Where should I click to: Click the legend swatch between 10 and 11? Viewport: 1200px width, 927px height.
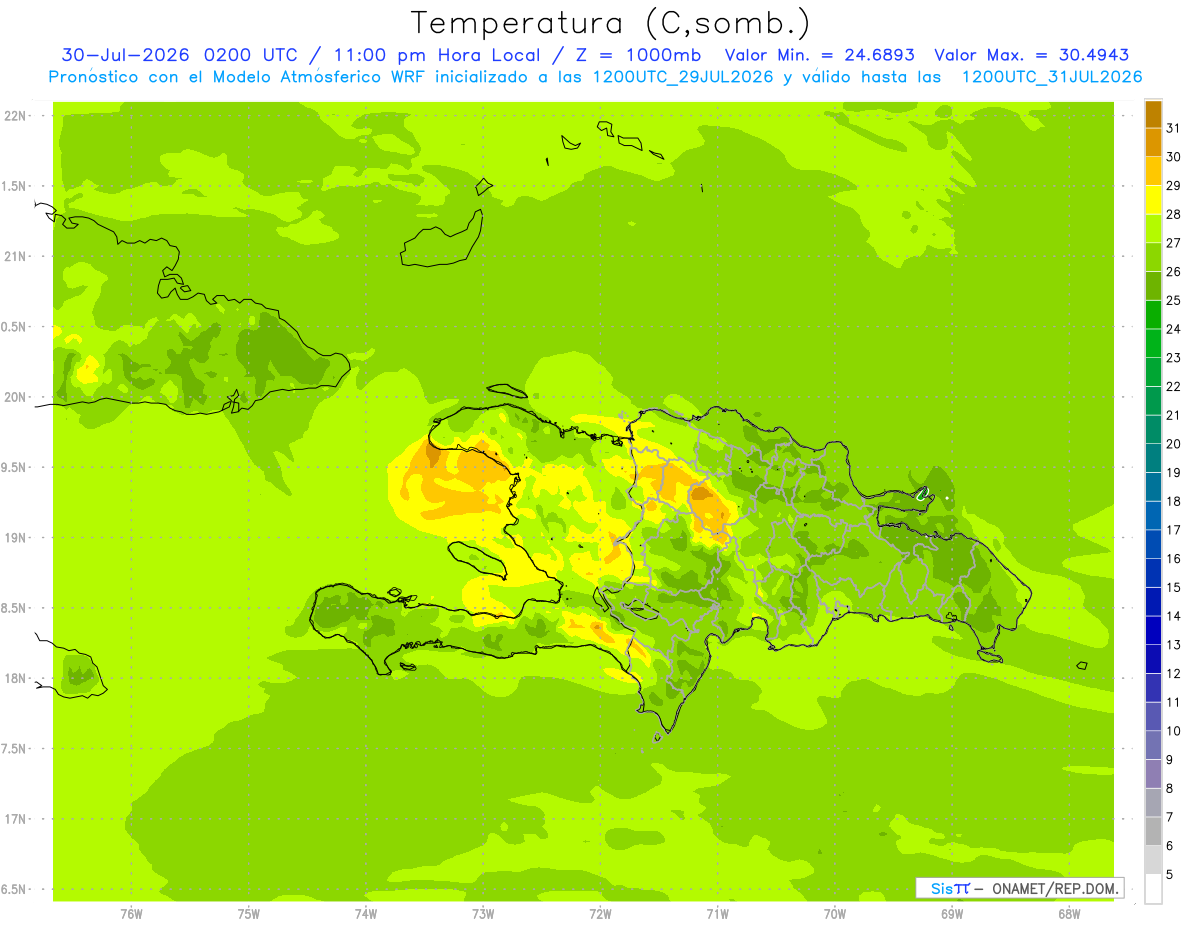(x=1153, y=716)
